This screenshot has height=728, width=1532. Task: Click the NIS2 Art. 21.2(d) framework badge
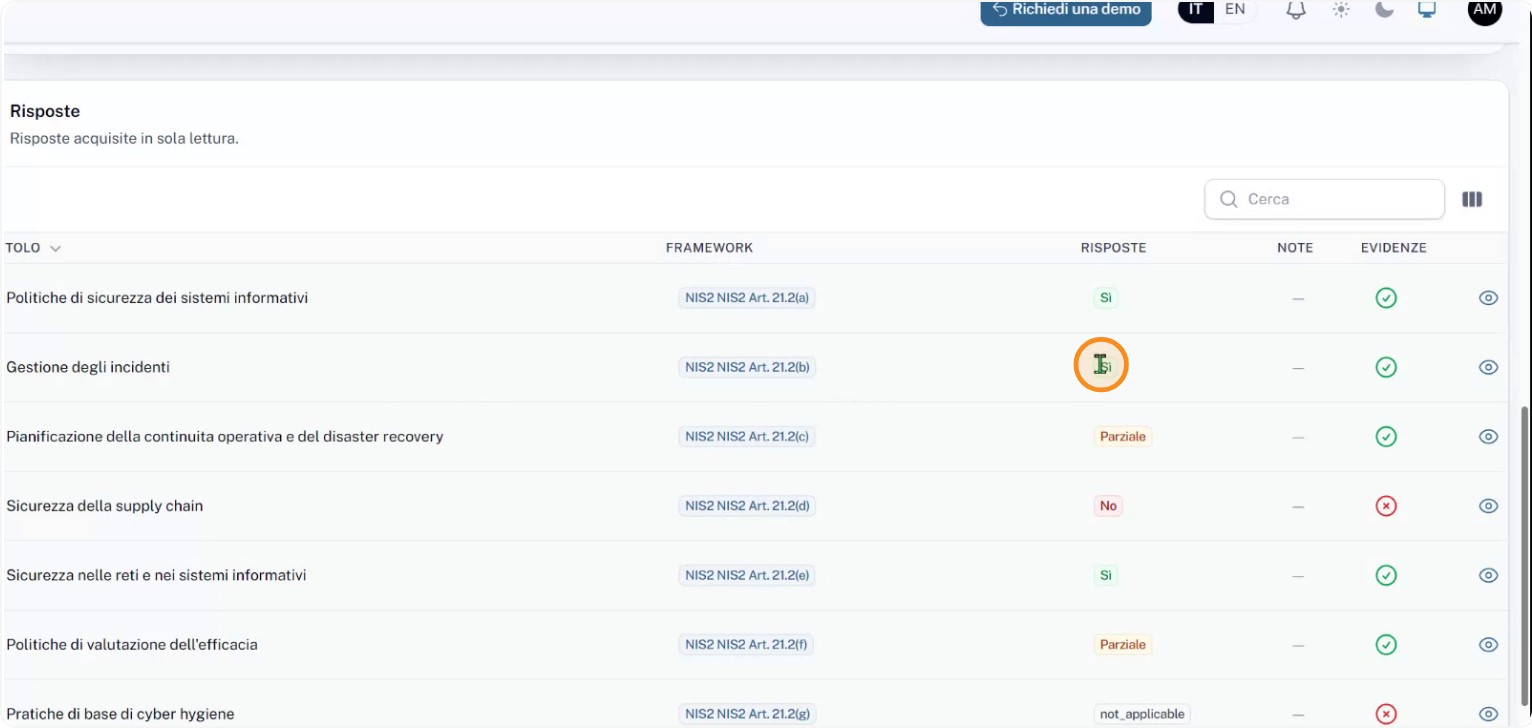tap(747, 506)
